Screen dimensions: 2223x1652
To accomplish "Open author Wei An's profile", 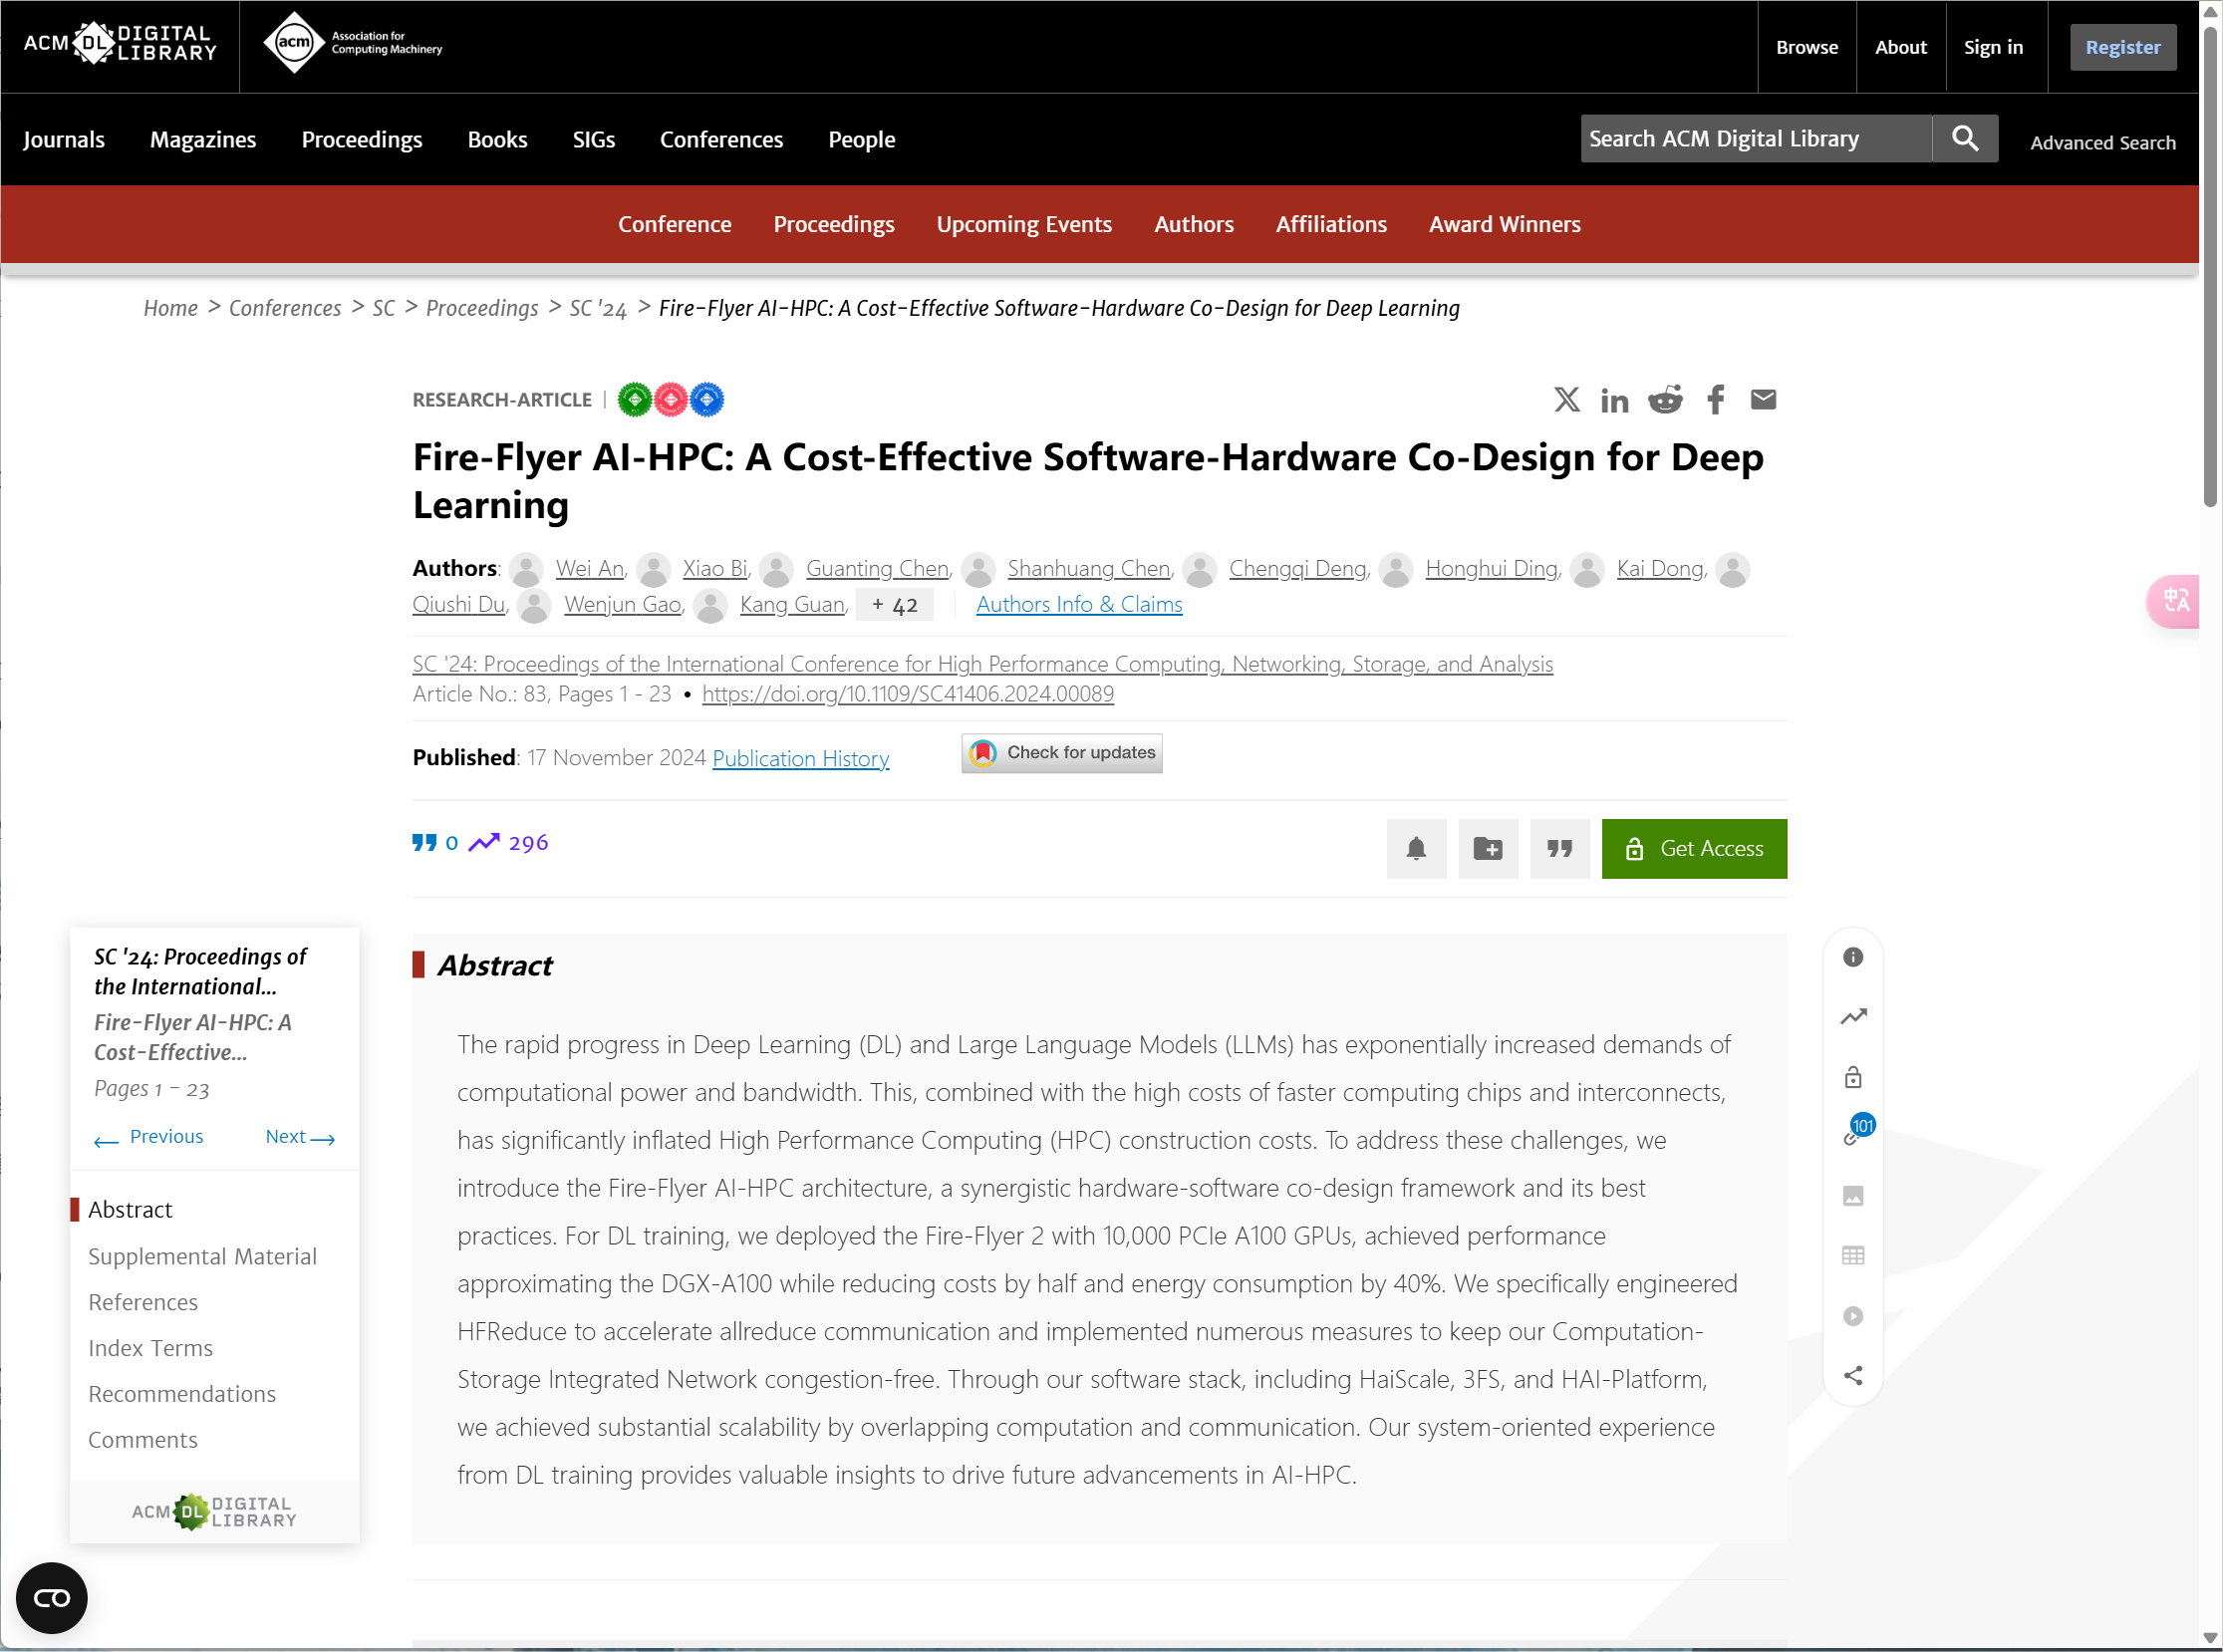I will coord(590,568).
